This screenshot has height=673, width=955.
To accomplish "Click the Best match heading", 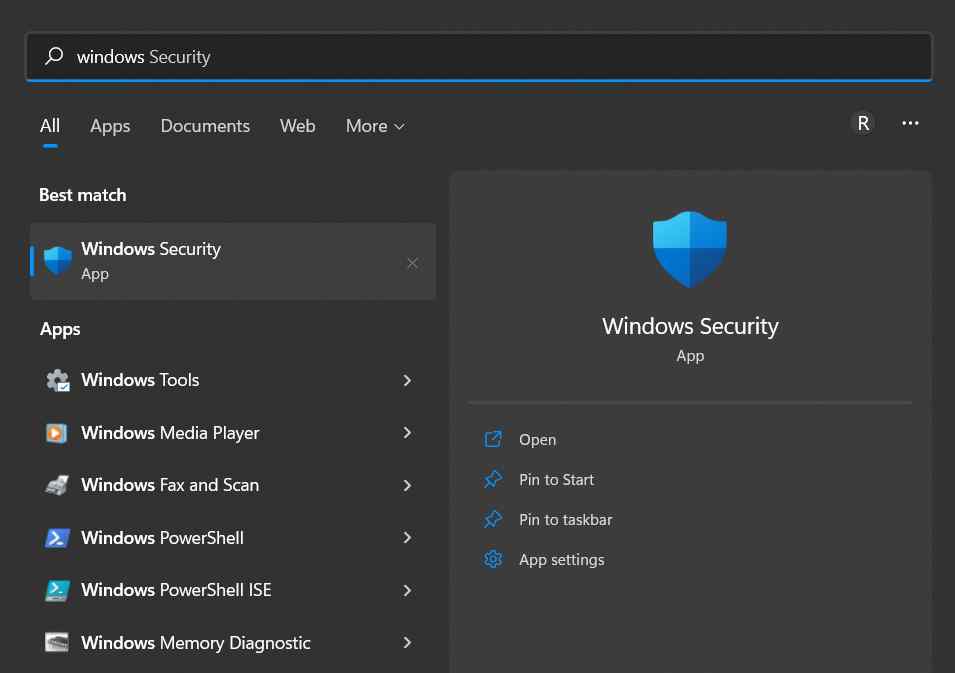I will (83, 195).
